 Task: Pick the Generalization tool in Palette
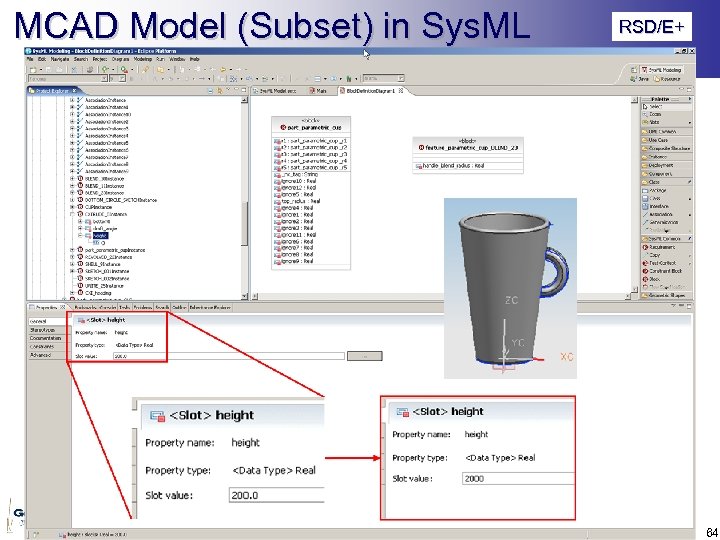coord(666,222)
